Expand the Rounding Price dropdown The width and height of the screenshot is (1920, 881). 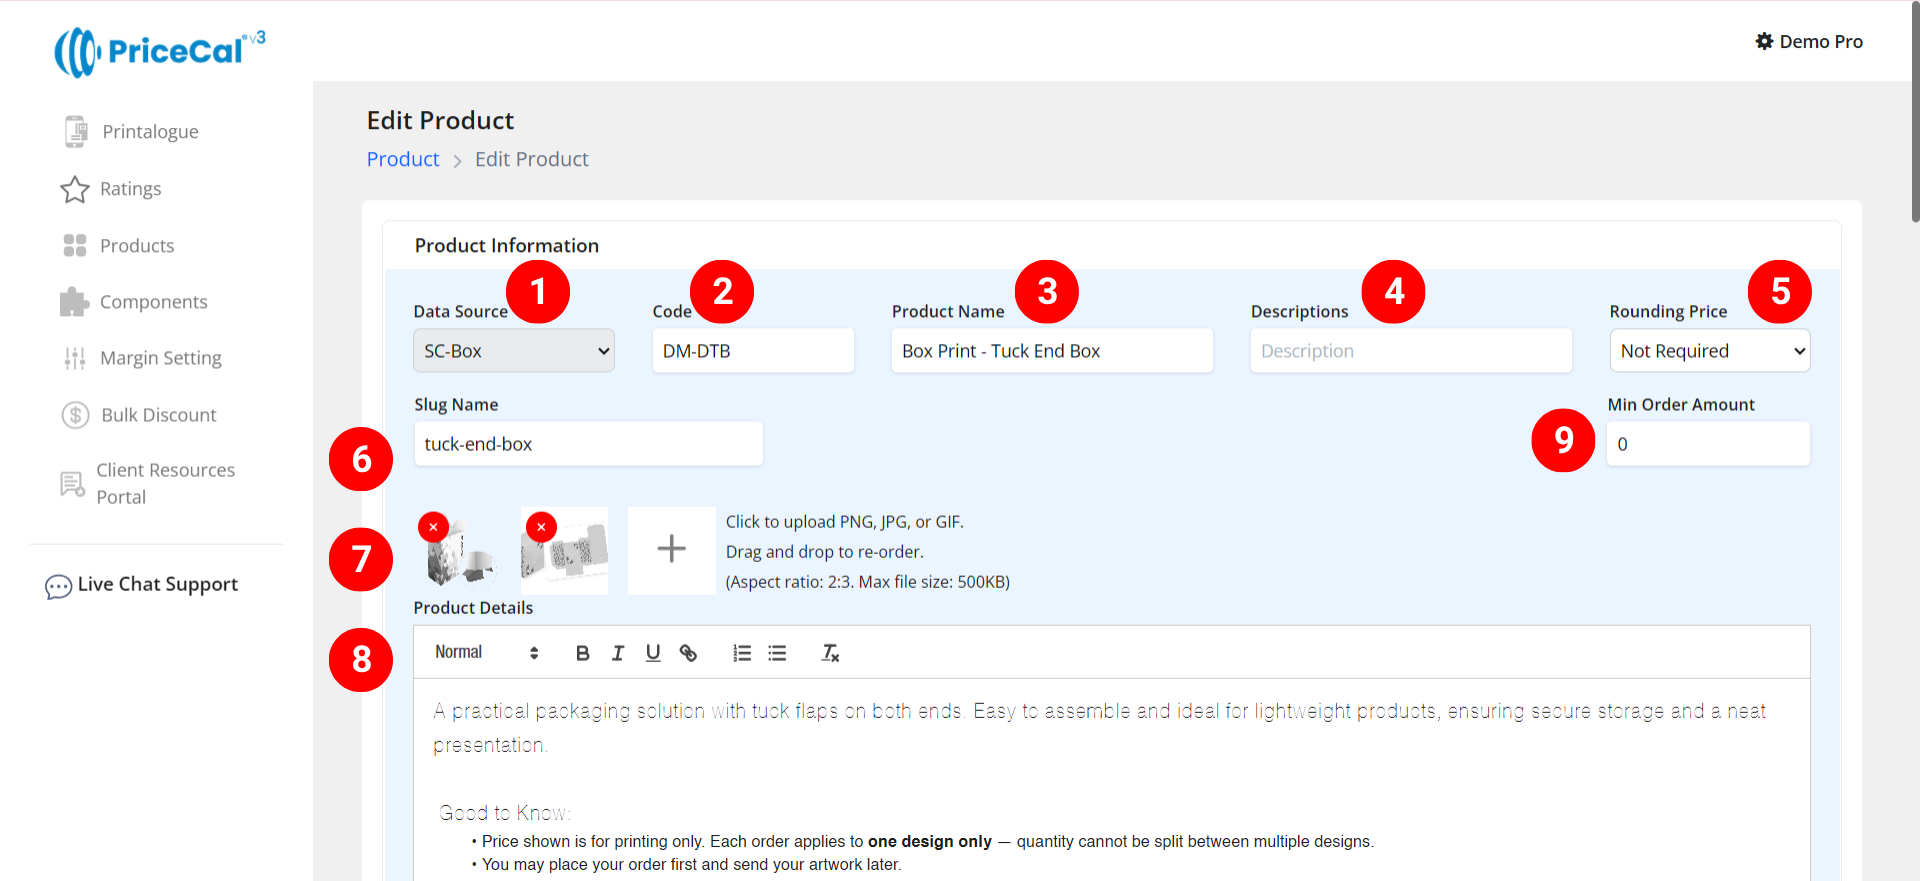(x=1709, y=351)
